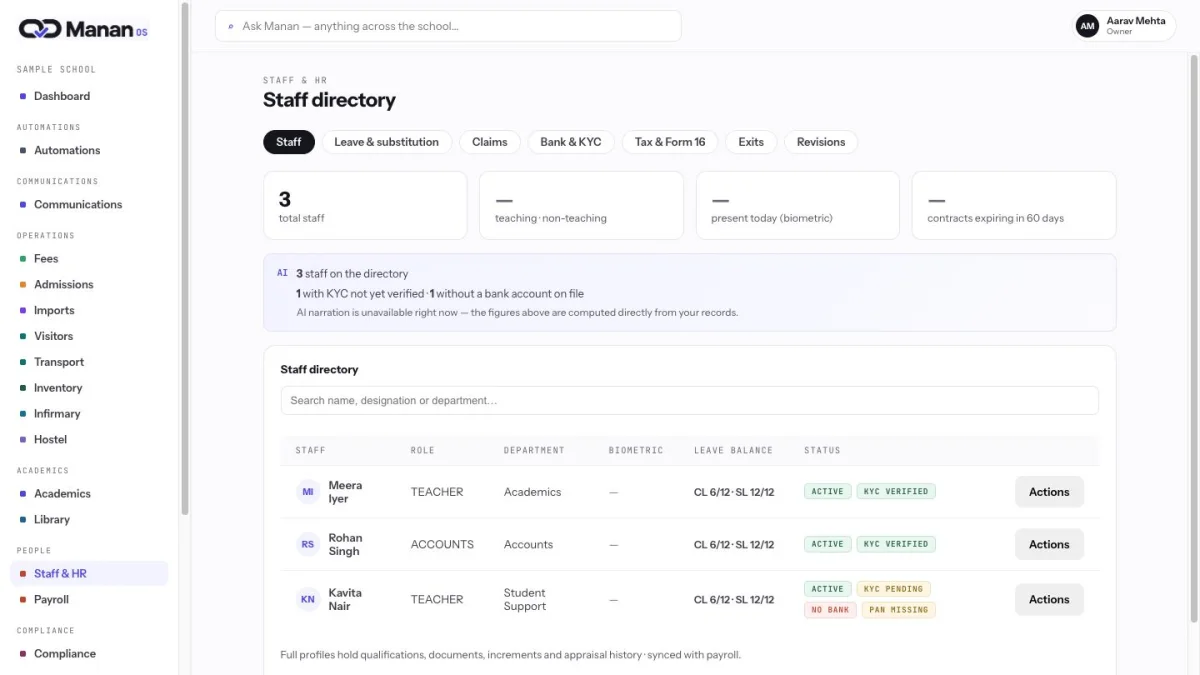Open Actions for Kavita Nair
The height and width of the screenshot is (675, 1200).
(x=1049, y=600)
